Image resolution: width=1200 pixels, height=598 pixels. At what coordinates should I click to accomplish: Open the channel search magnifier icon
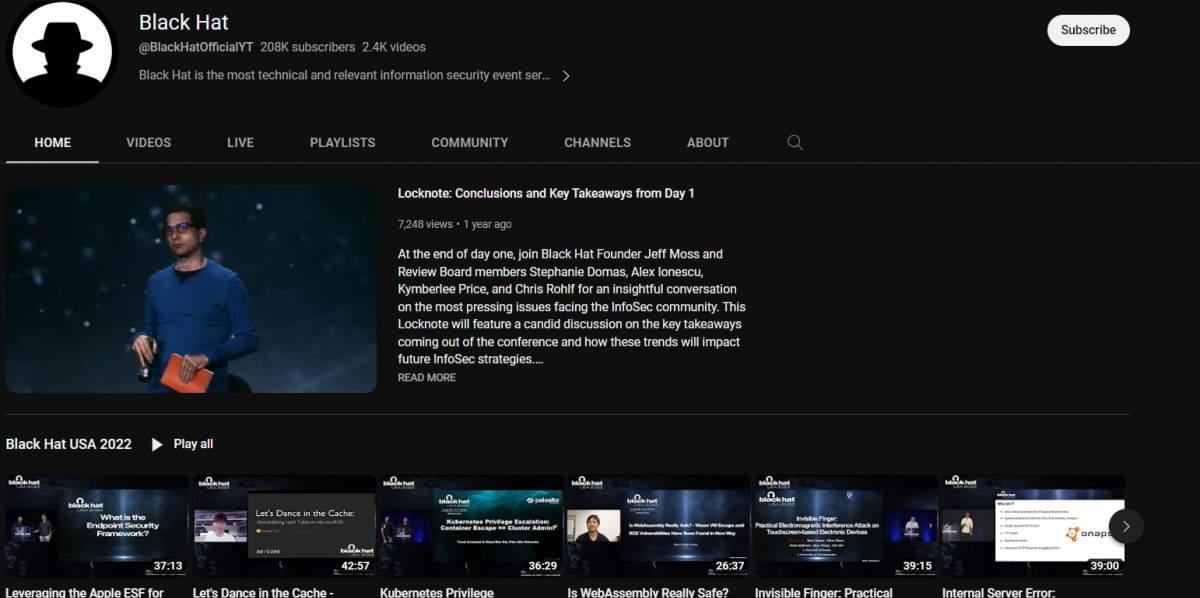(795, 143)
